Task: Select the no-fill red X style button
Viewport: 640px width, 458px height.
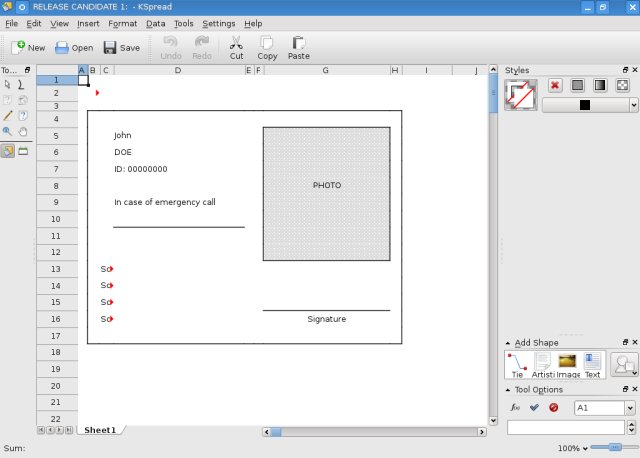Action: click(555, 86)
